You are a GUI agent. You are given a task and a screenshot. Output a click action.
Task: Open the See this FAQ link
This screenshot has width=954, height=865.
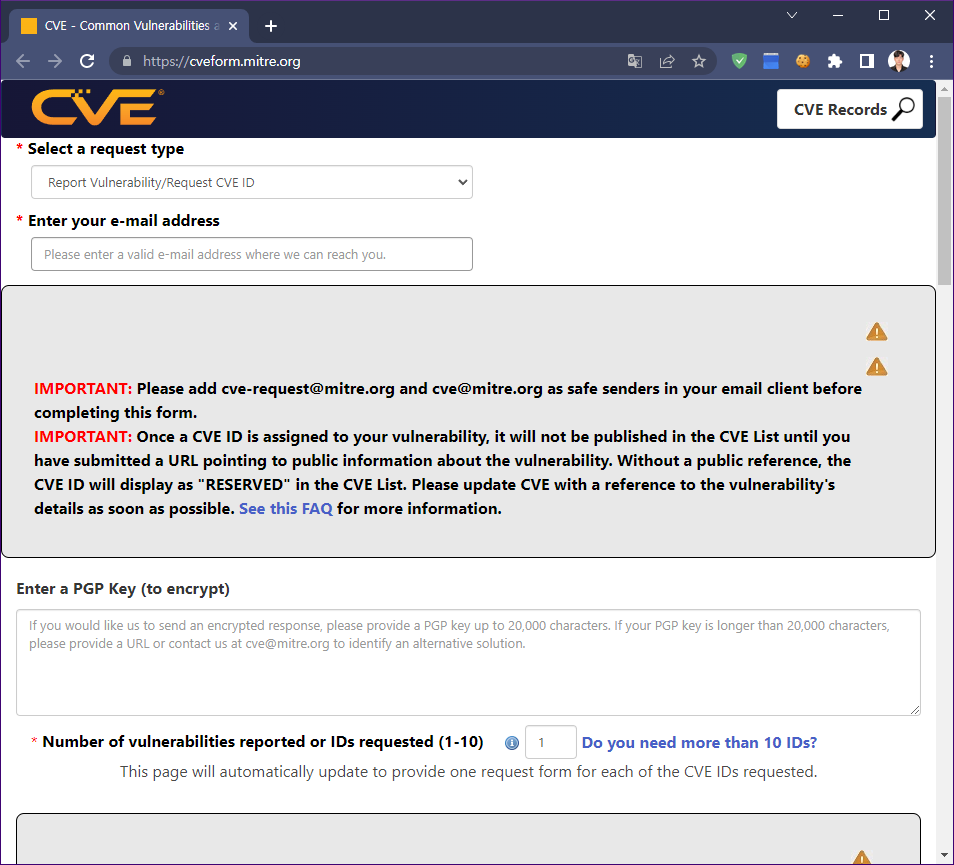286,509
